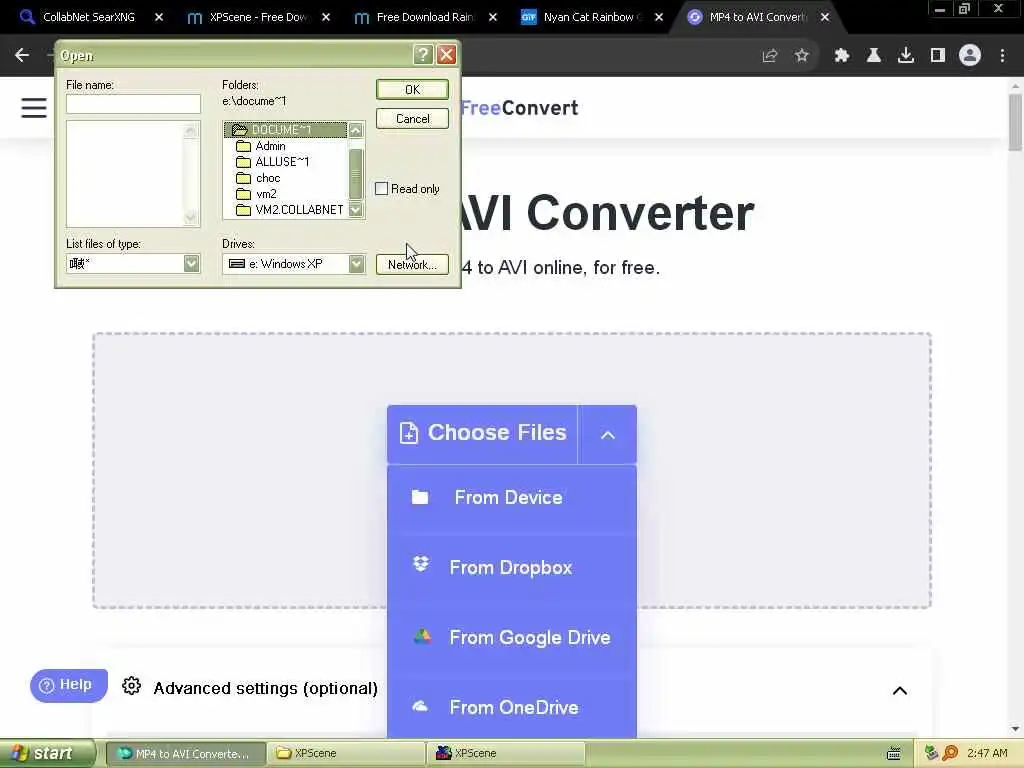1024x768 pixels.
Task: Toggle the Read only checkbox
Action: [x=382, y=189]
